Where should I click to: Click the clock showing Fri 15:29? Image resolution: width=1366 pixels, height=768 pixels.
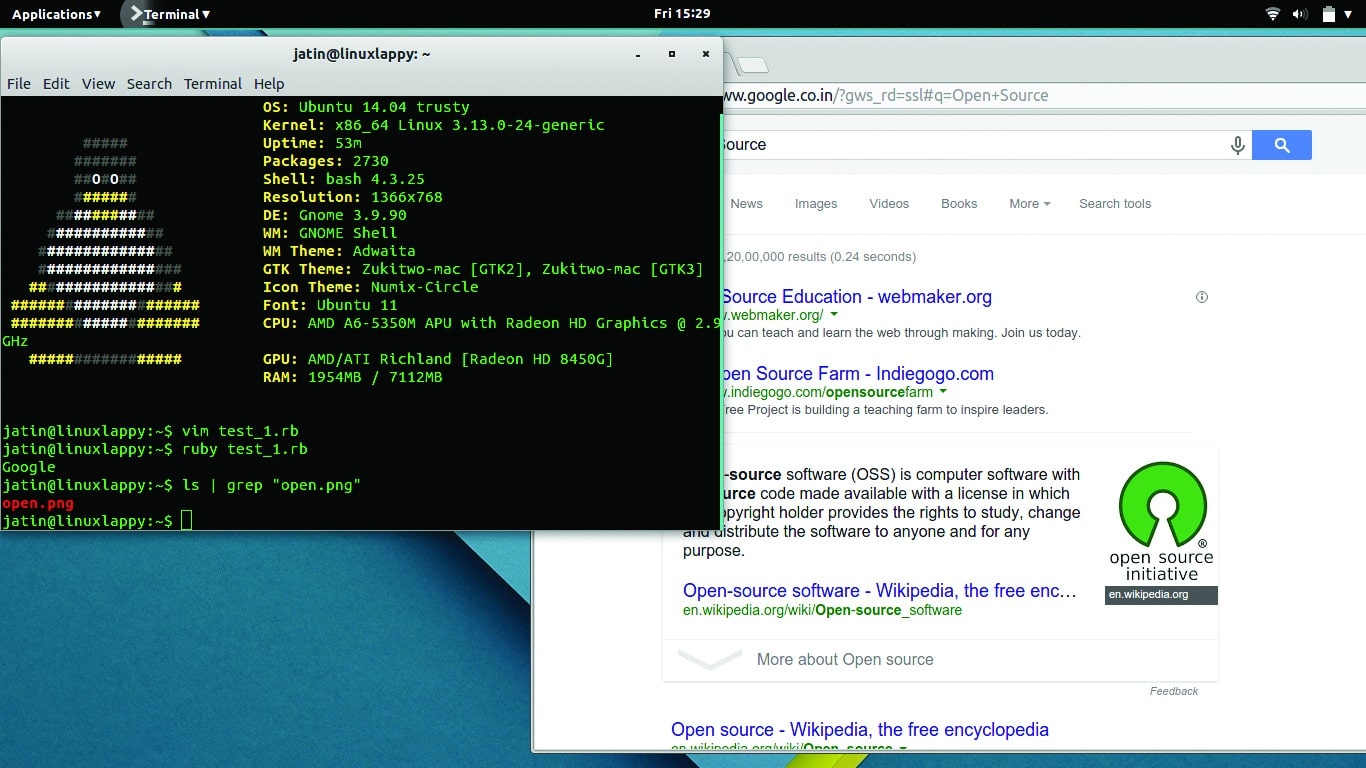click(682, 14)
